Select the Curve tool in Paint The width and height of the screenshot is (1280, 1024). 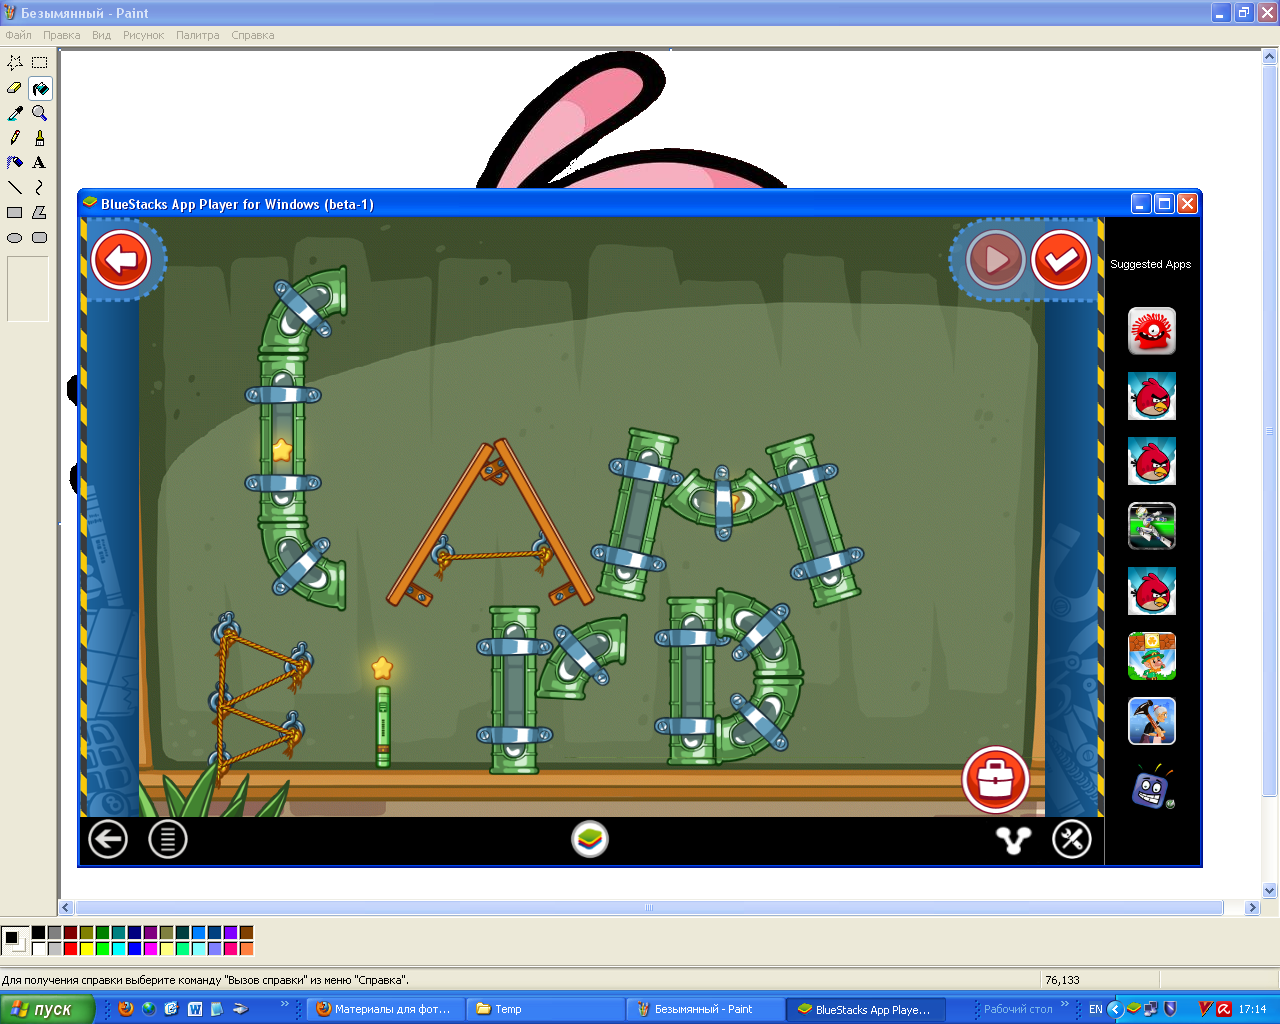point(40,187)
